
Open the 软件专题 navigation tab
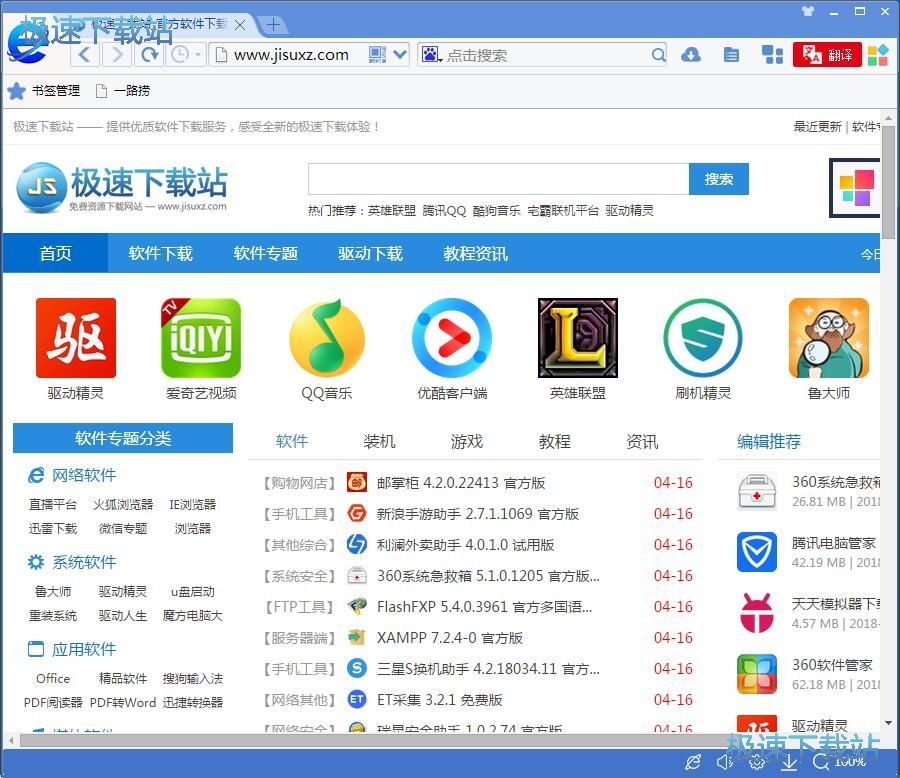(x=265, y=253)
